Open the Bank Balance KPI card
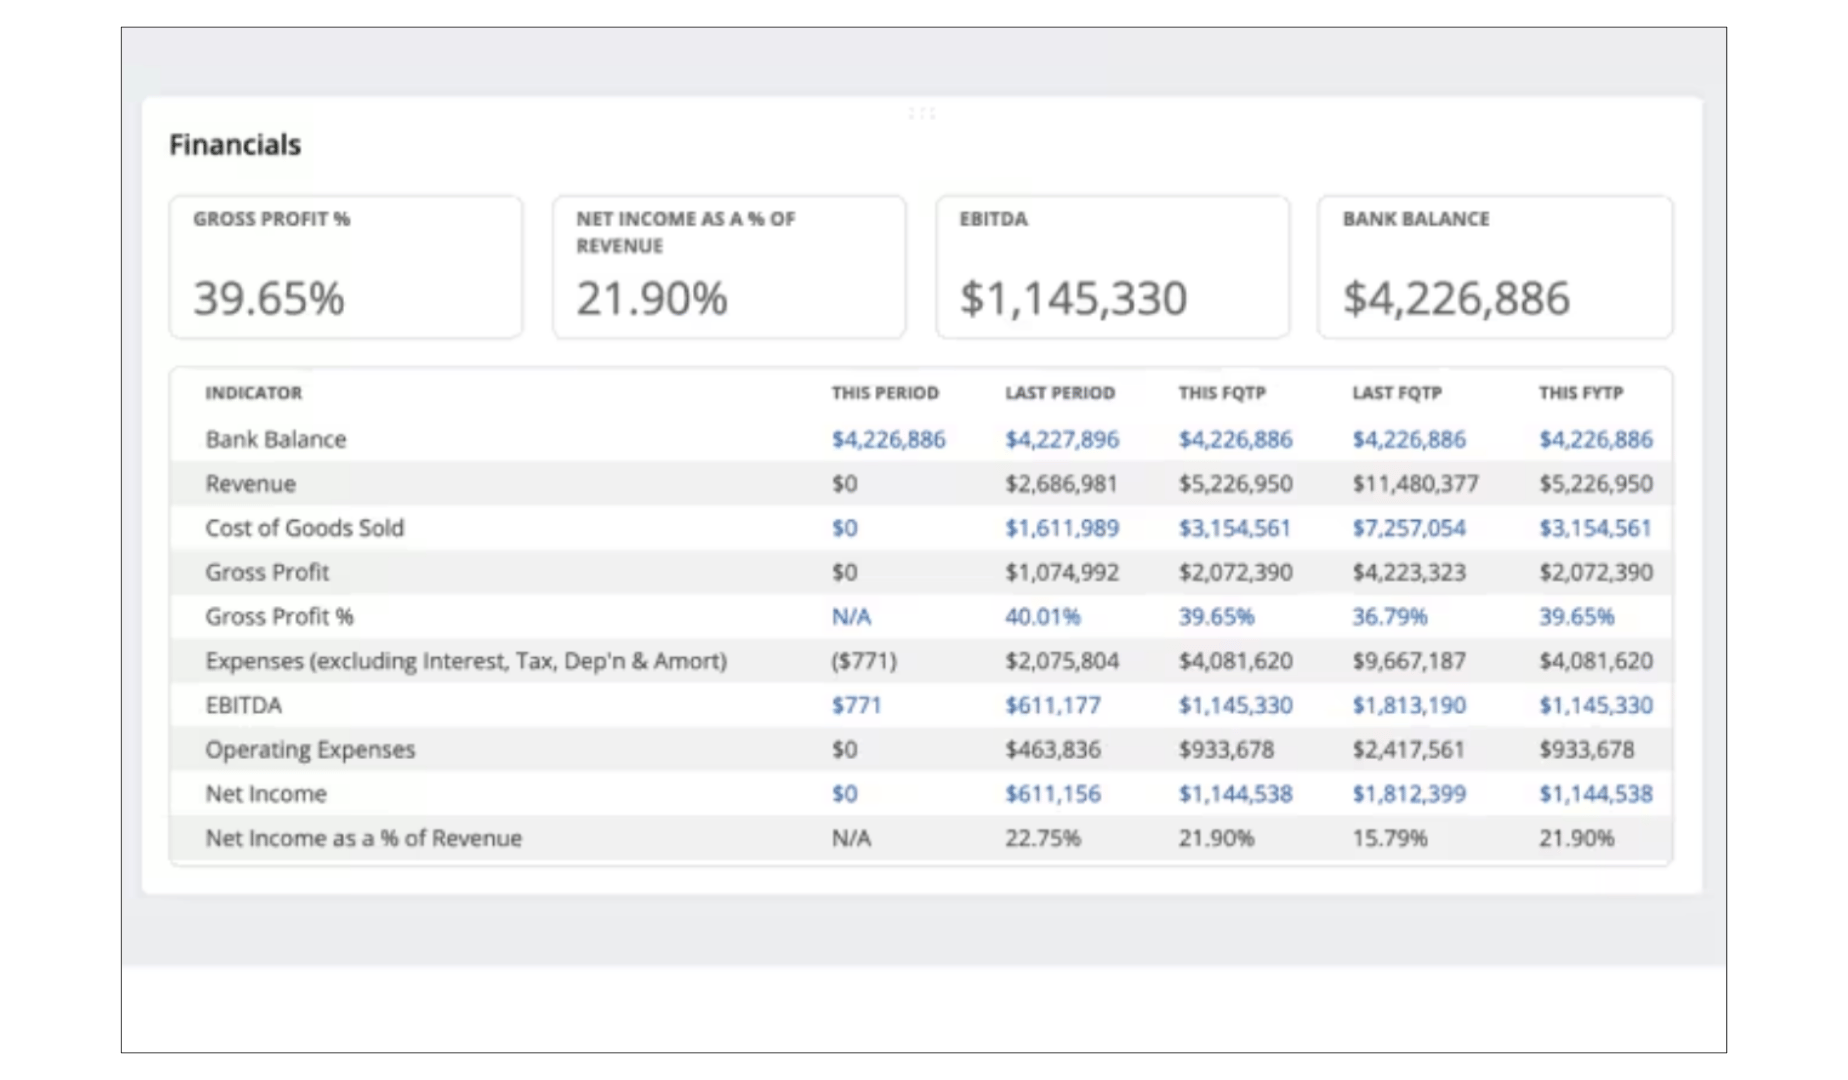Image resolution: width=1848 pixels, height=1080 pixels. 1495,265
